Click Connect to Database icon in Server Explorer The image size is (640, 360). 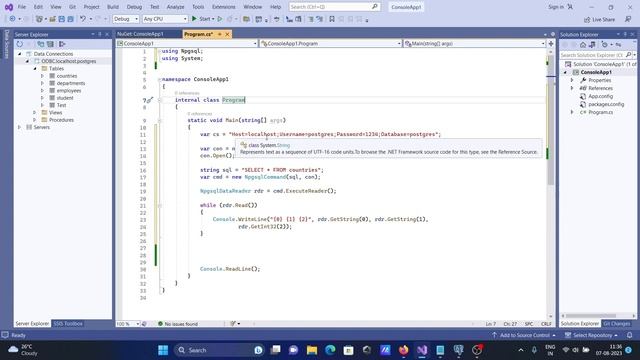[x=41, y=44]
